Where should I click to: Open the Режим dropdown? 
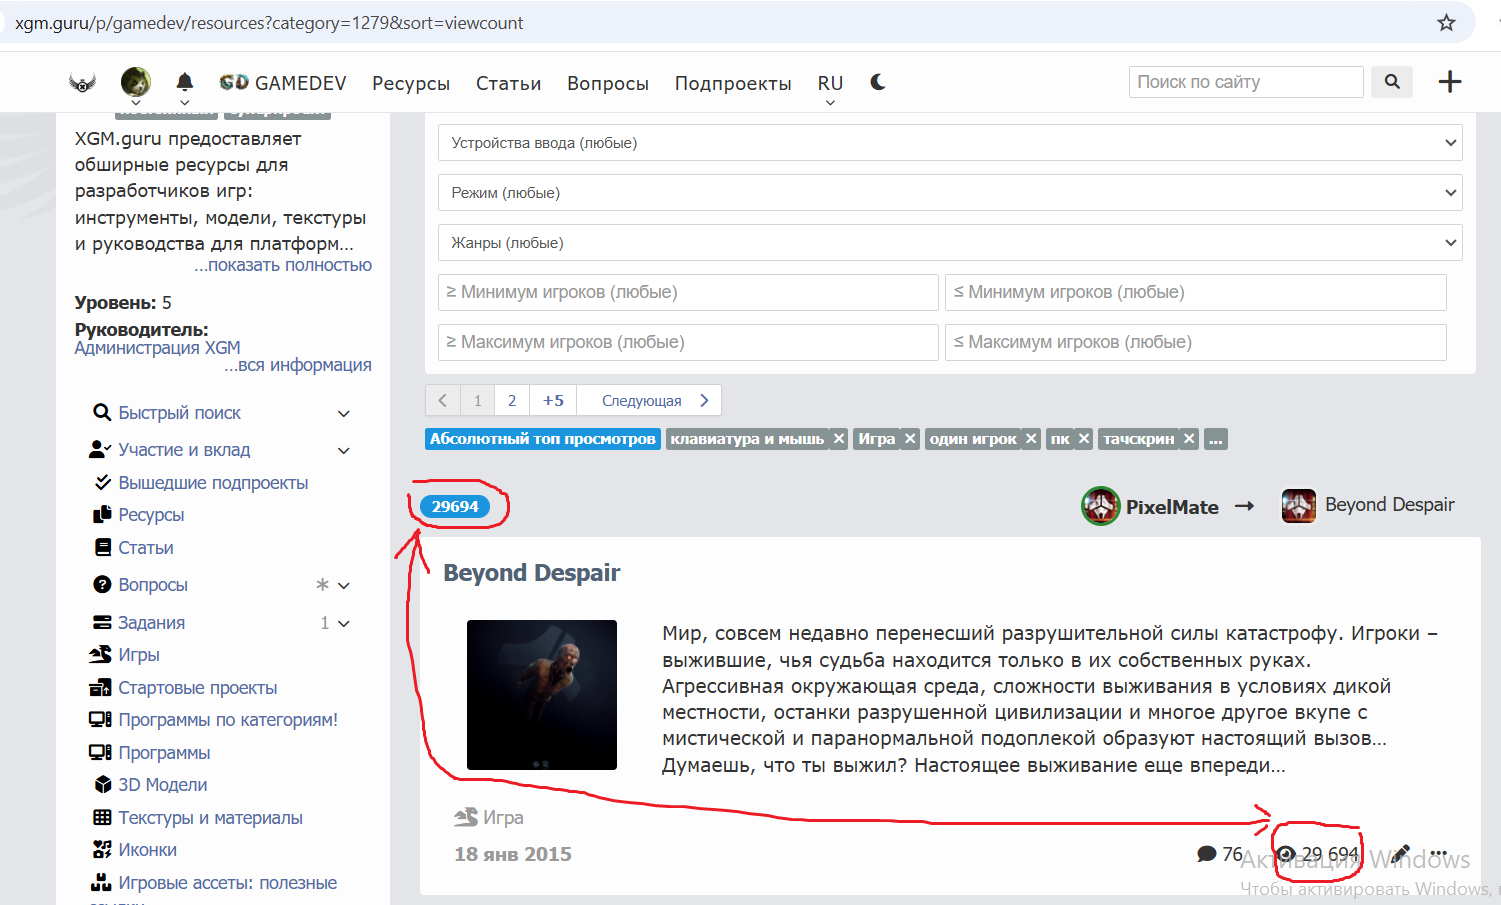[950, 193]
